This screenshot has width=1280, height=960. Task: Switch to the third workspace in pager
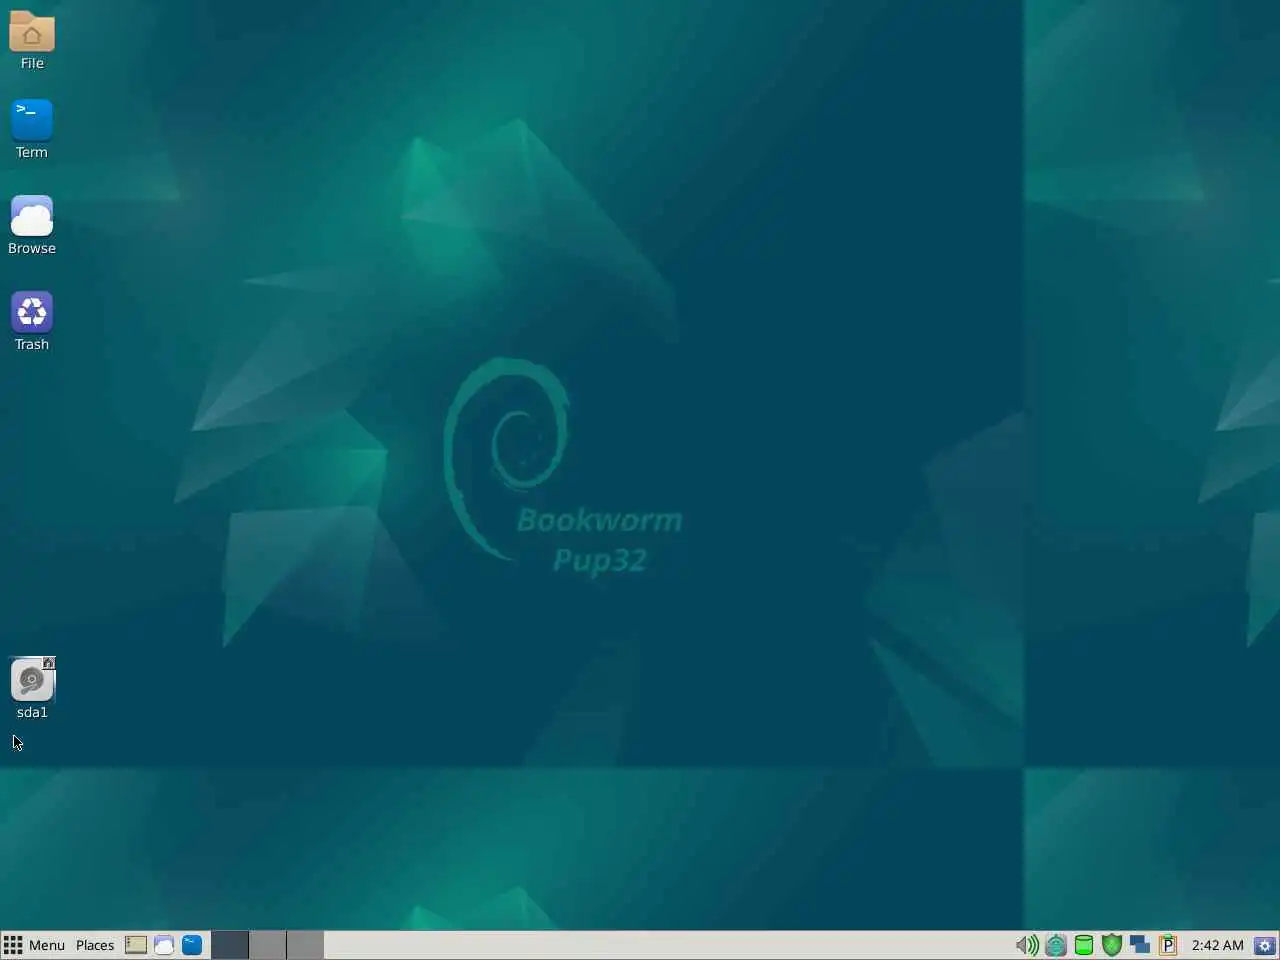[305, 945]
